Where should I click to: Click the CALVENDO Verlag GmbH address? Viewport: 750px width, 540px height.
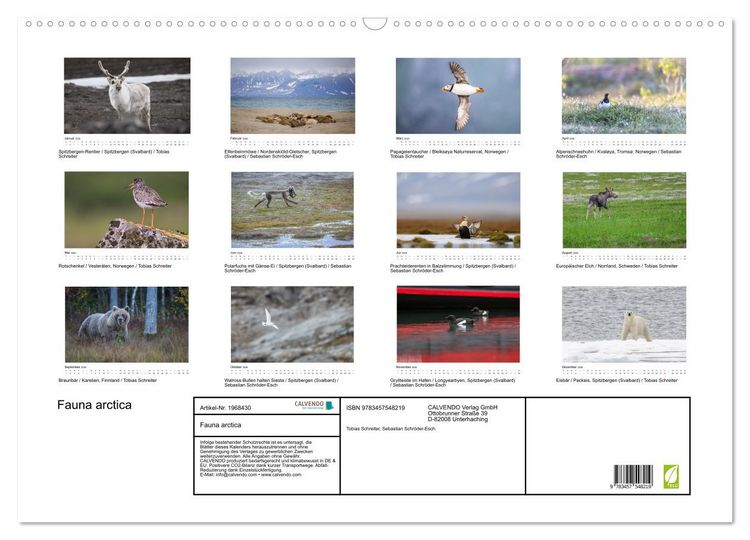(463, 413)
